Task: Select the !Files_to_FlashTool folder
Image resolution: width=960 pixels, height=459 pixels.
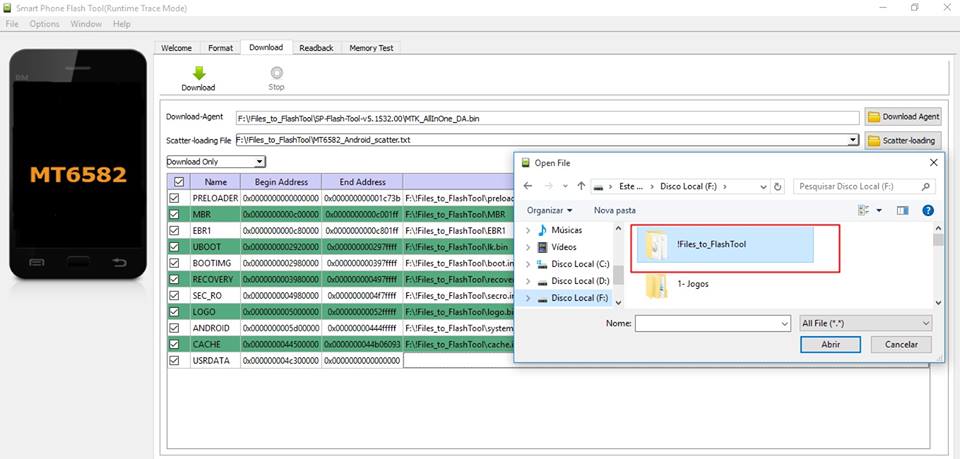Action: point(725,244)
